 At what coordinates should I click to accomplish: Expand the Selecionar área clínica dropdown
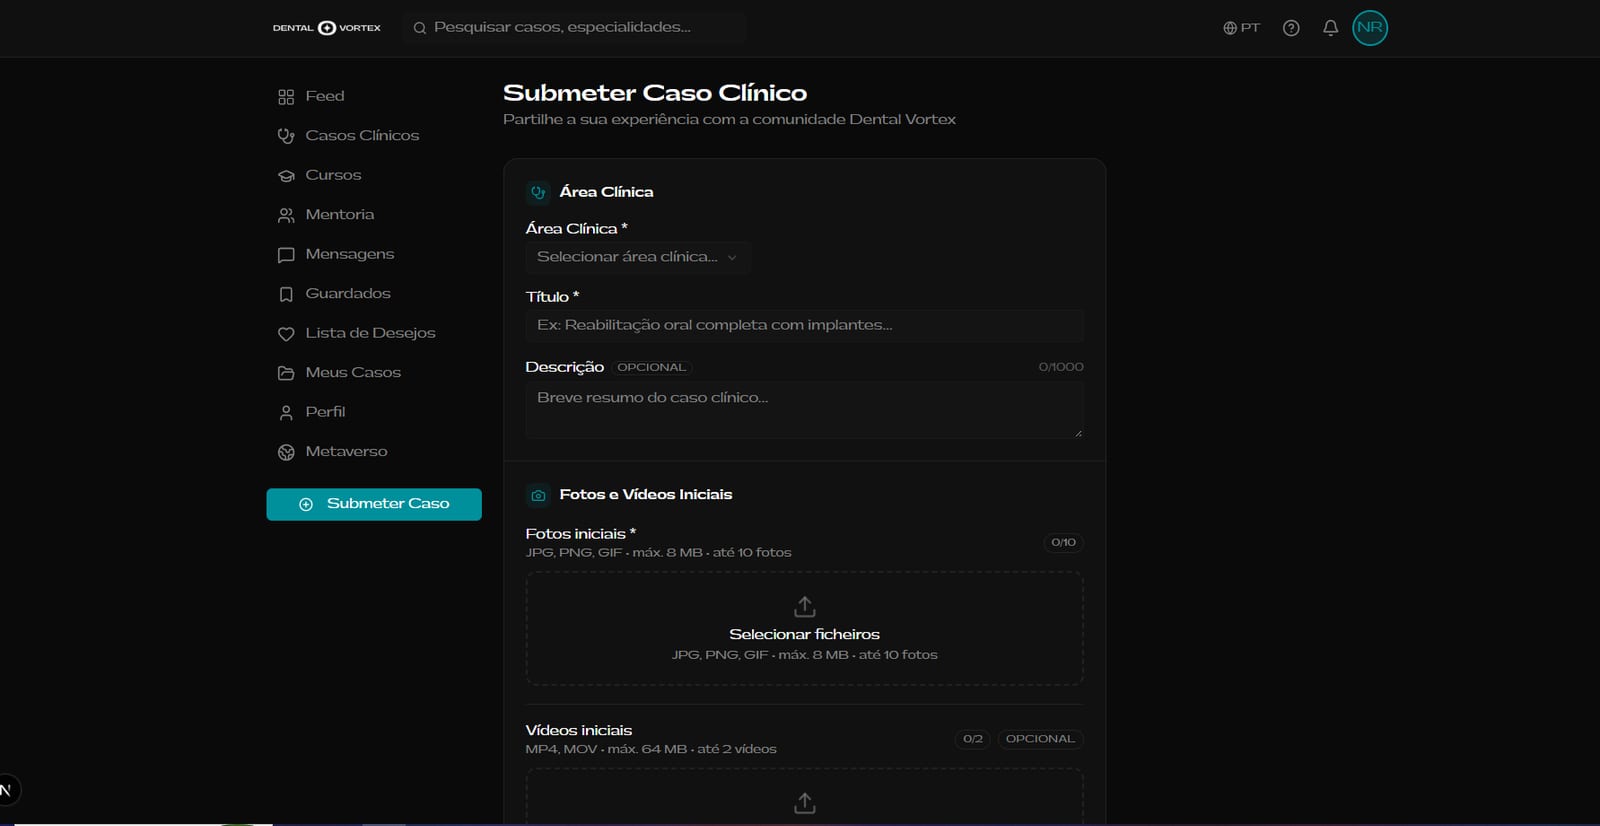[638, 257]
